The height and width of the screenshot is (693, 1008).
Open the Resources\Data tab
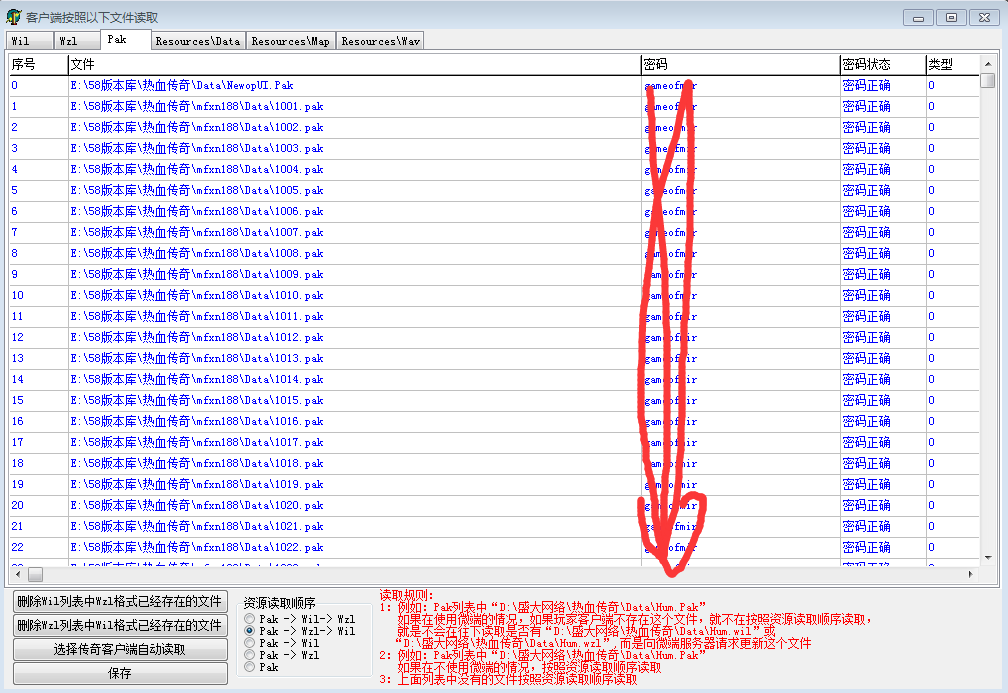(x=198, y=41)
